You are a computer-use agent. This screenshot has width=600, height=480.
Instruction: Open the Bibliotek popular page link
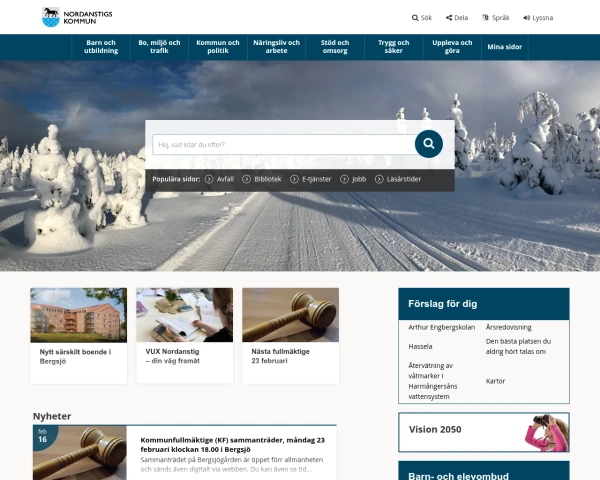[267, 179]
